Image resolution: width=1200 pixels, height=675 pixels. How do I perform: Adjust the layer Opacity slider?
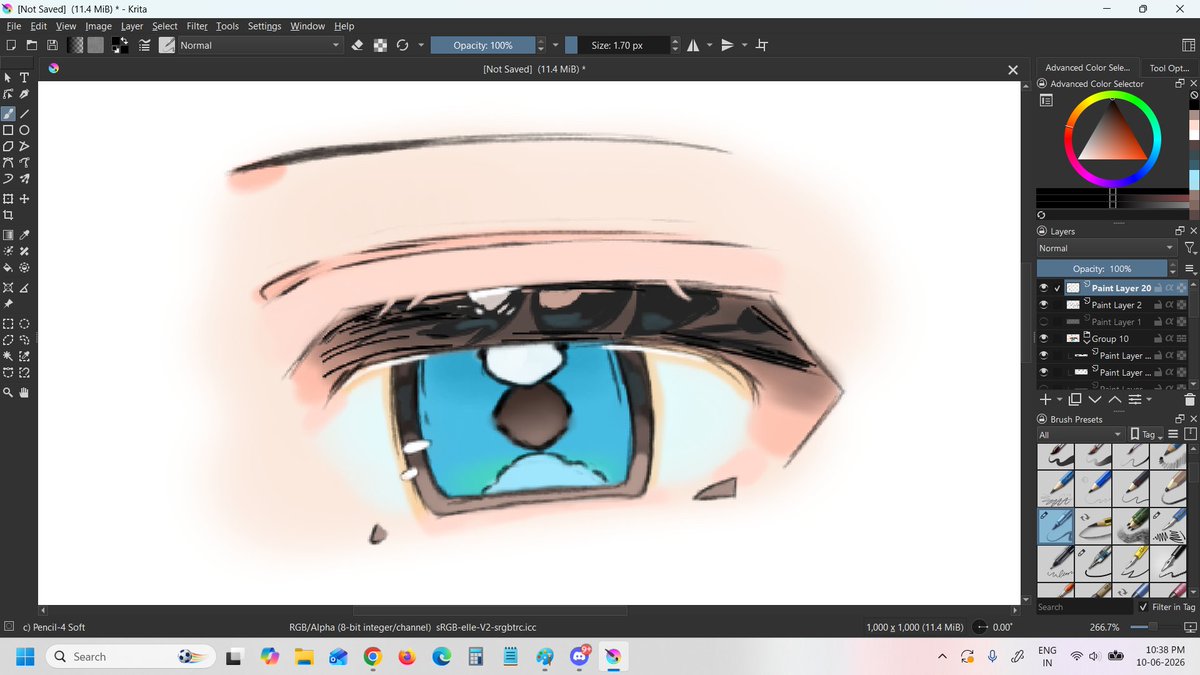pyautogui.click(x=1102, y=269)
